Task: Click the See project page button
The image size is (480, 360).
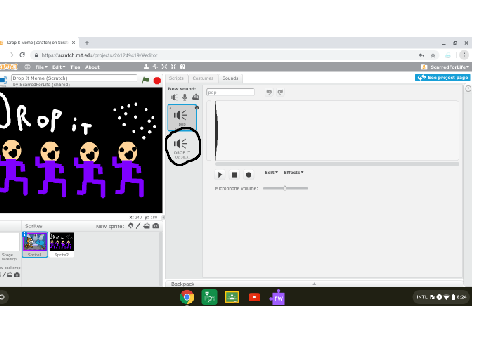Action: click(443, 77)
